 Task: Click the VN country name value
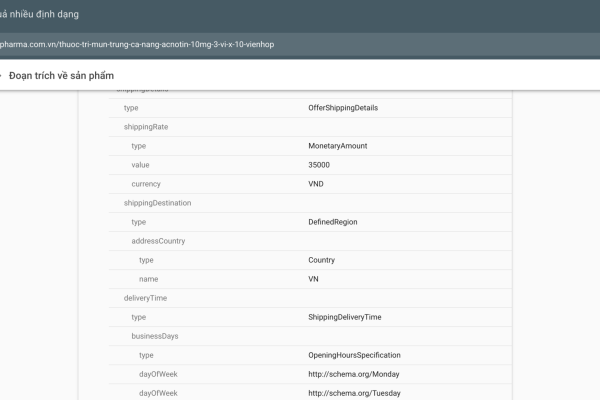click(x=314, y=279)
